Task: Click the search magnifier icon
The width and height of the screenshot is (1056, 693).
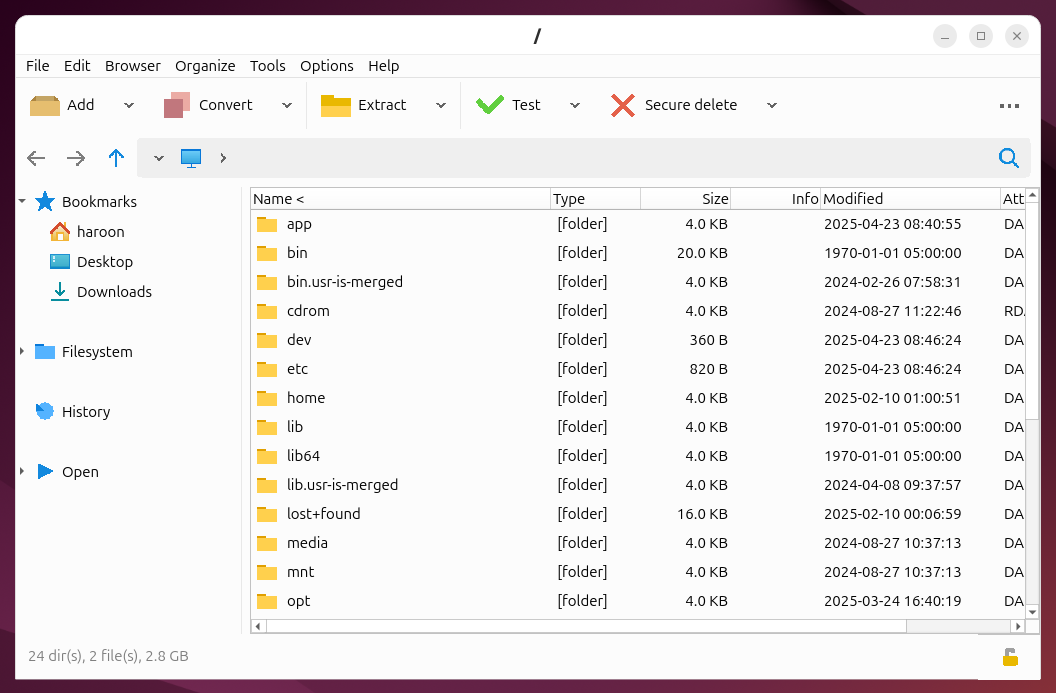Action: coord(1009,158)
